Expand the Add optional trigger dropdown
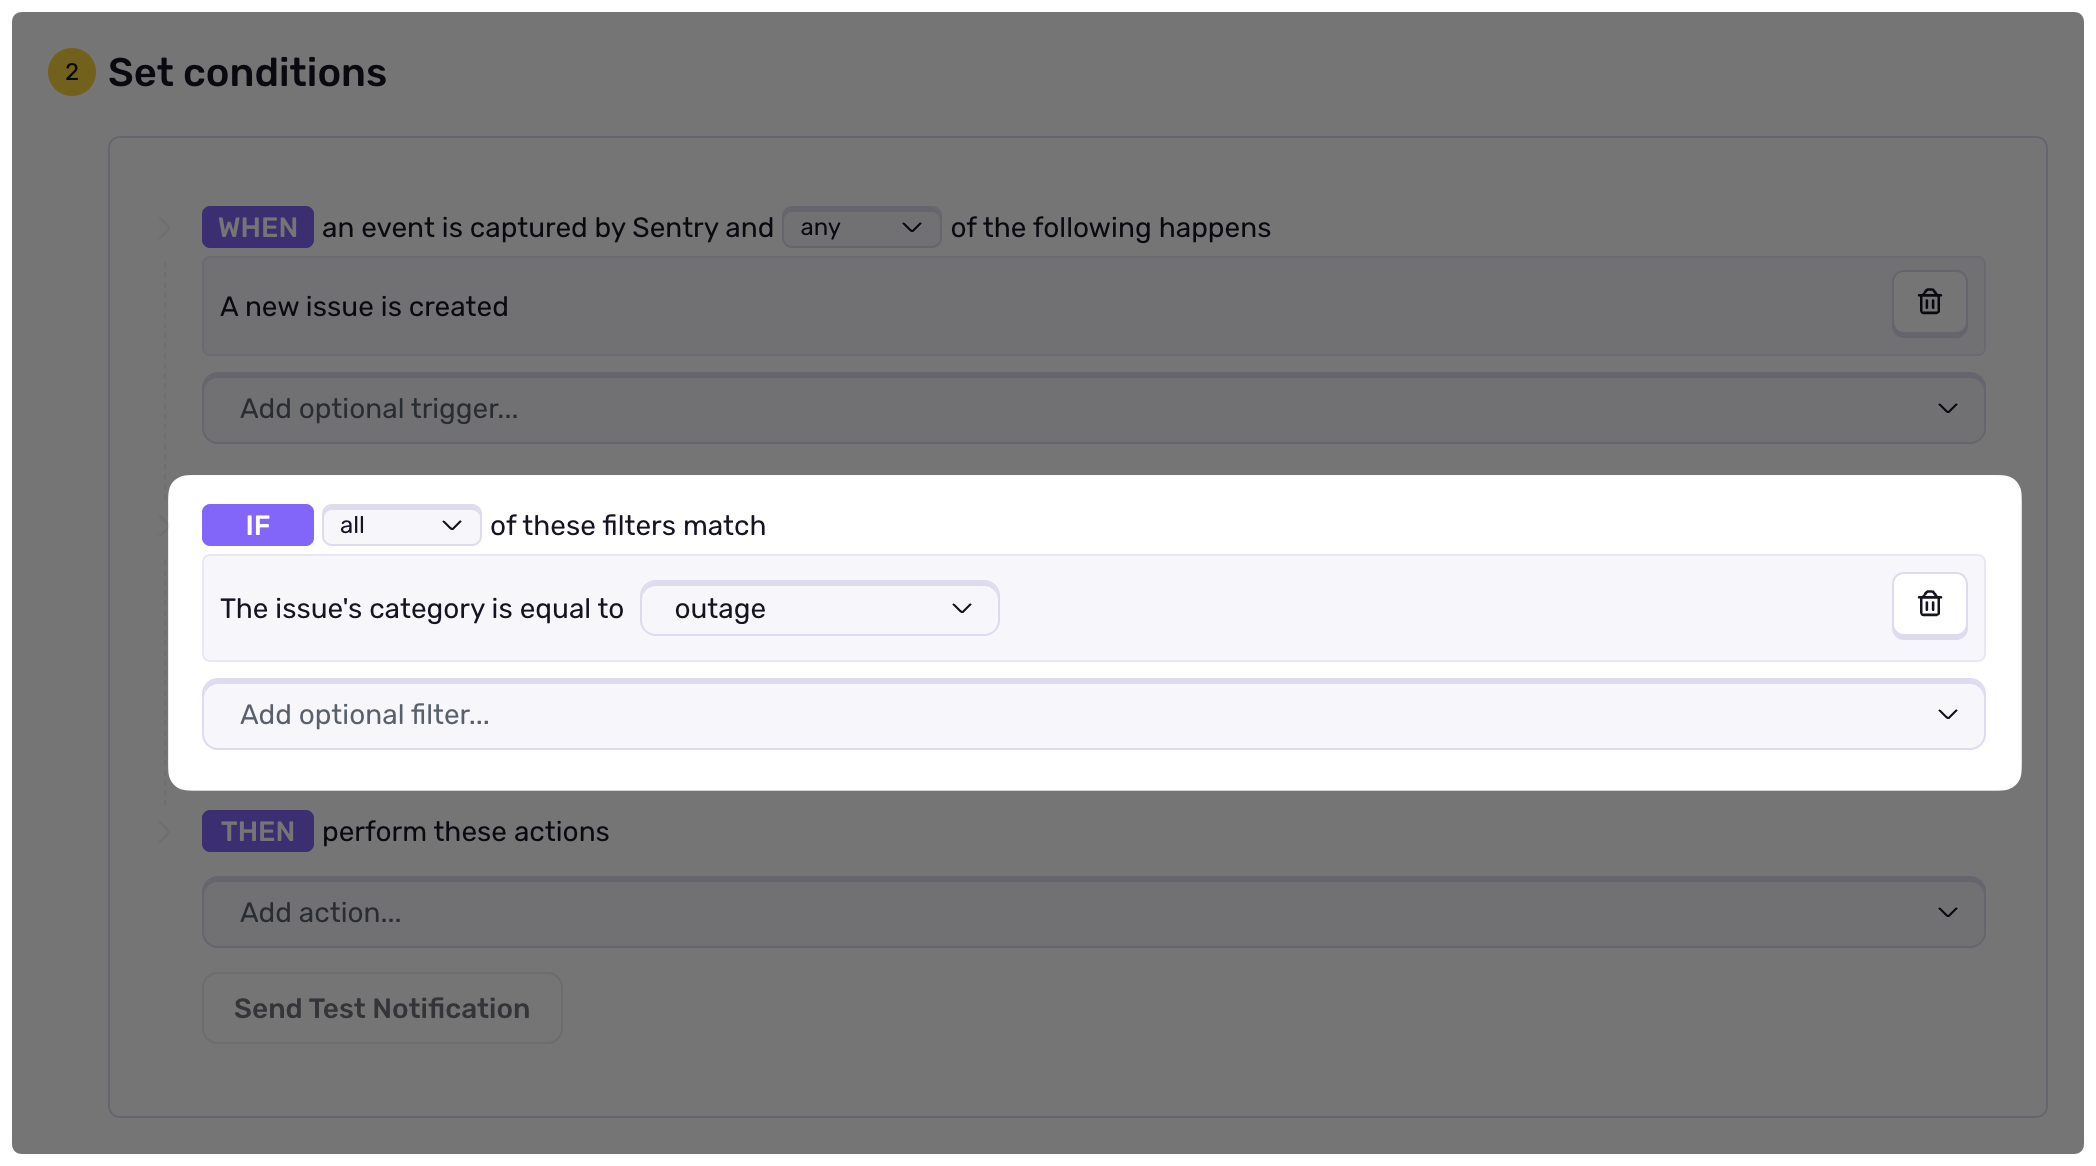This screenshot has height=1166, width=2096. point(1092,408)
